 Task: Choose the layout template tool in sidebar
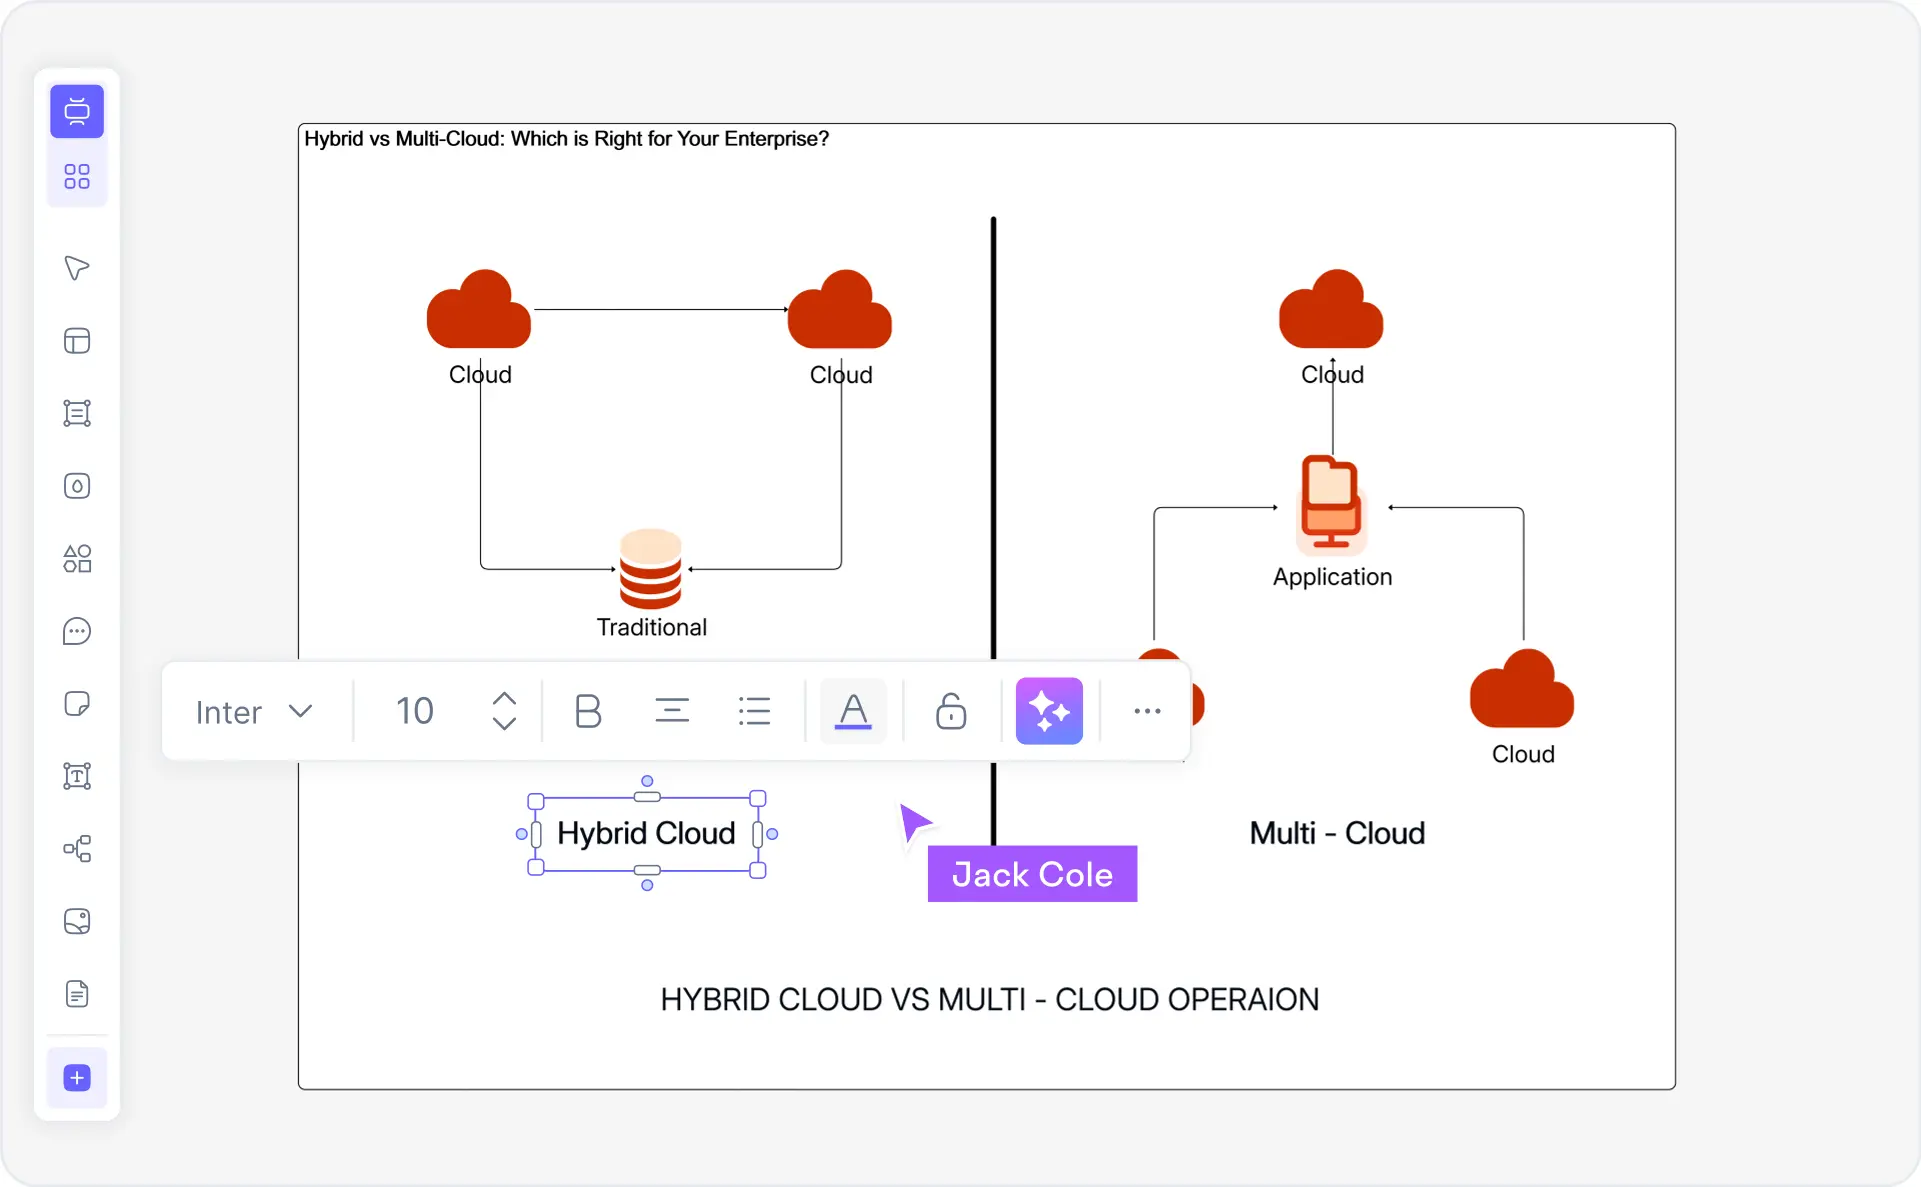point(77,341)
